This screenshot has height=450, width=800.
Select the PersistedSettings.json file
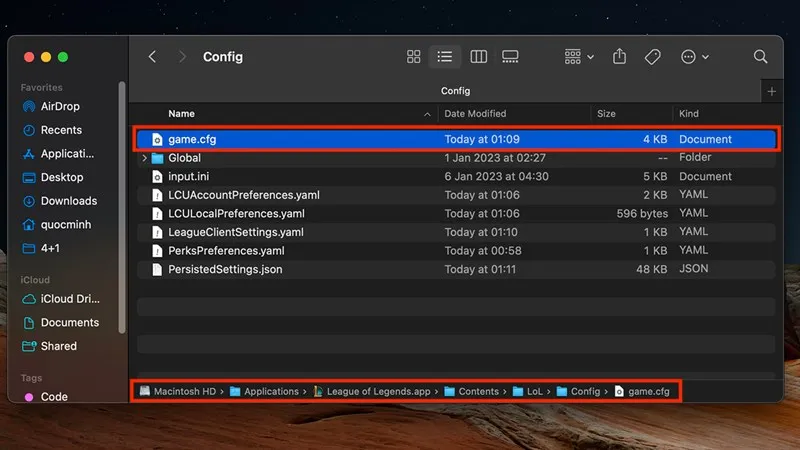[x=225, y=269]
